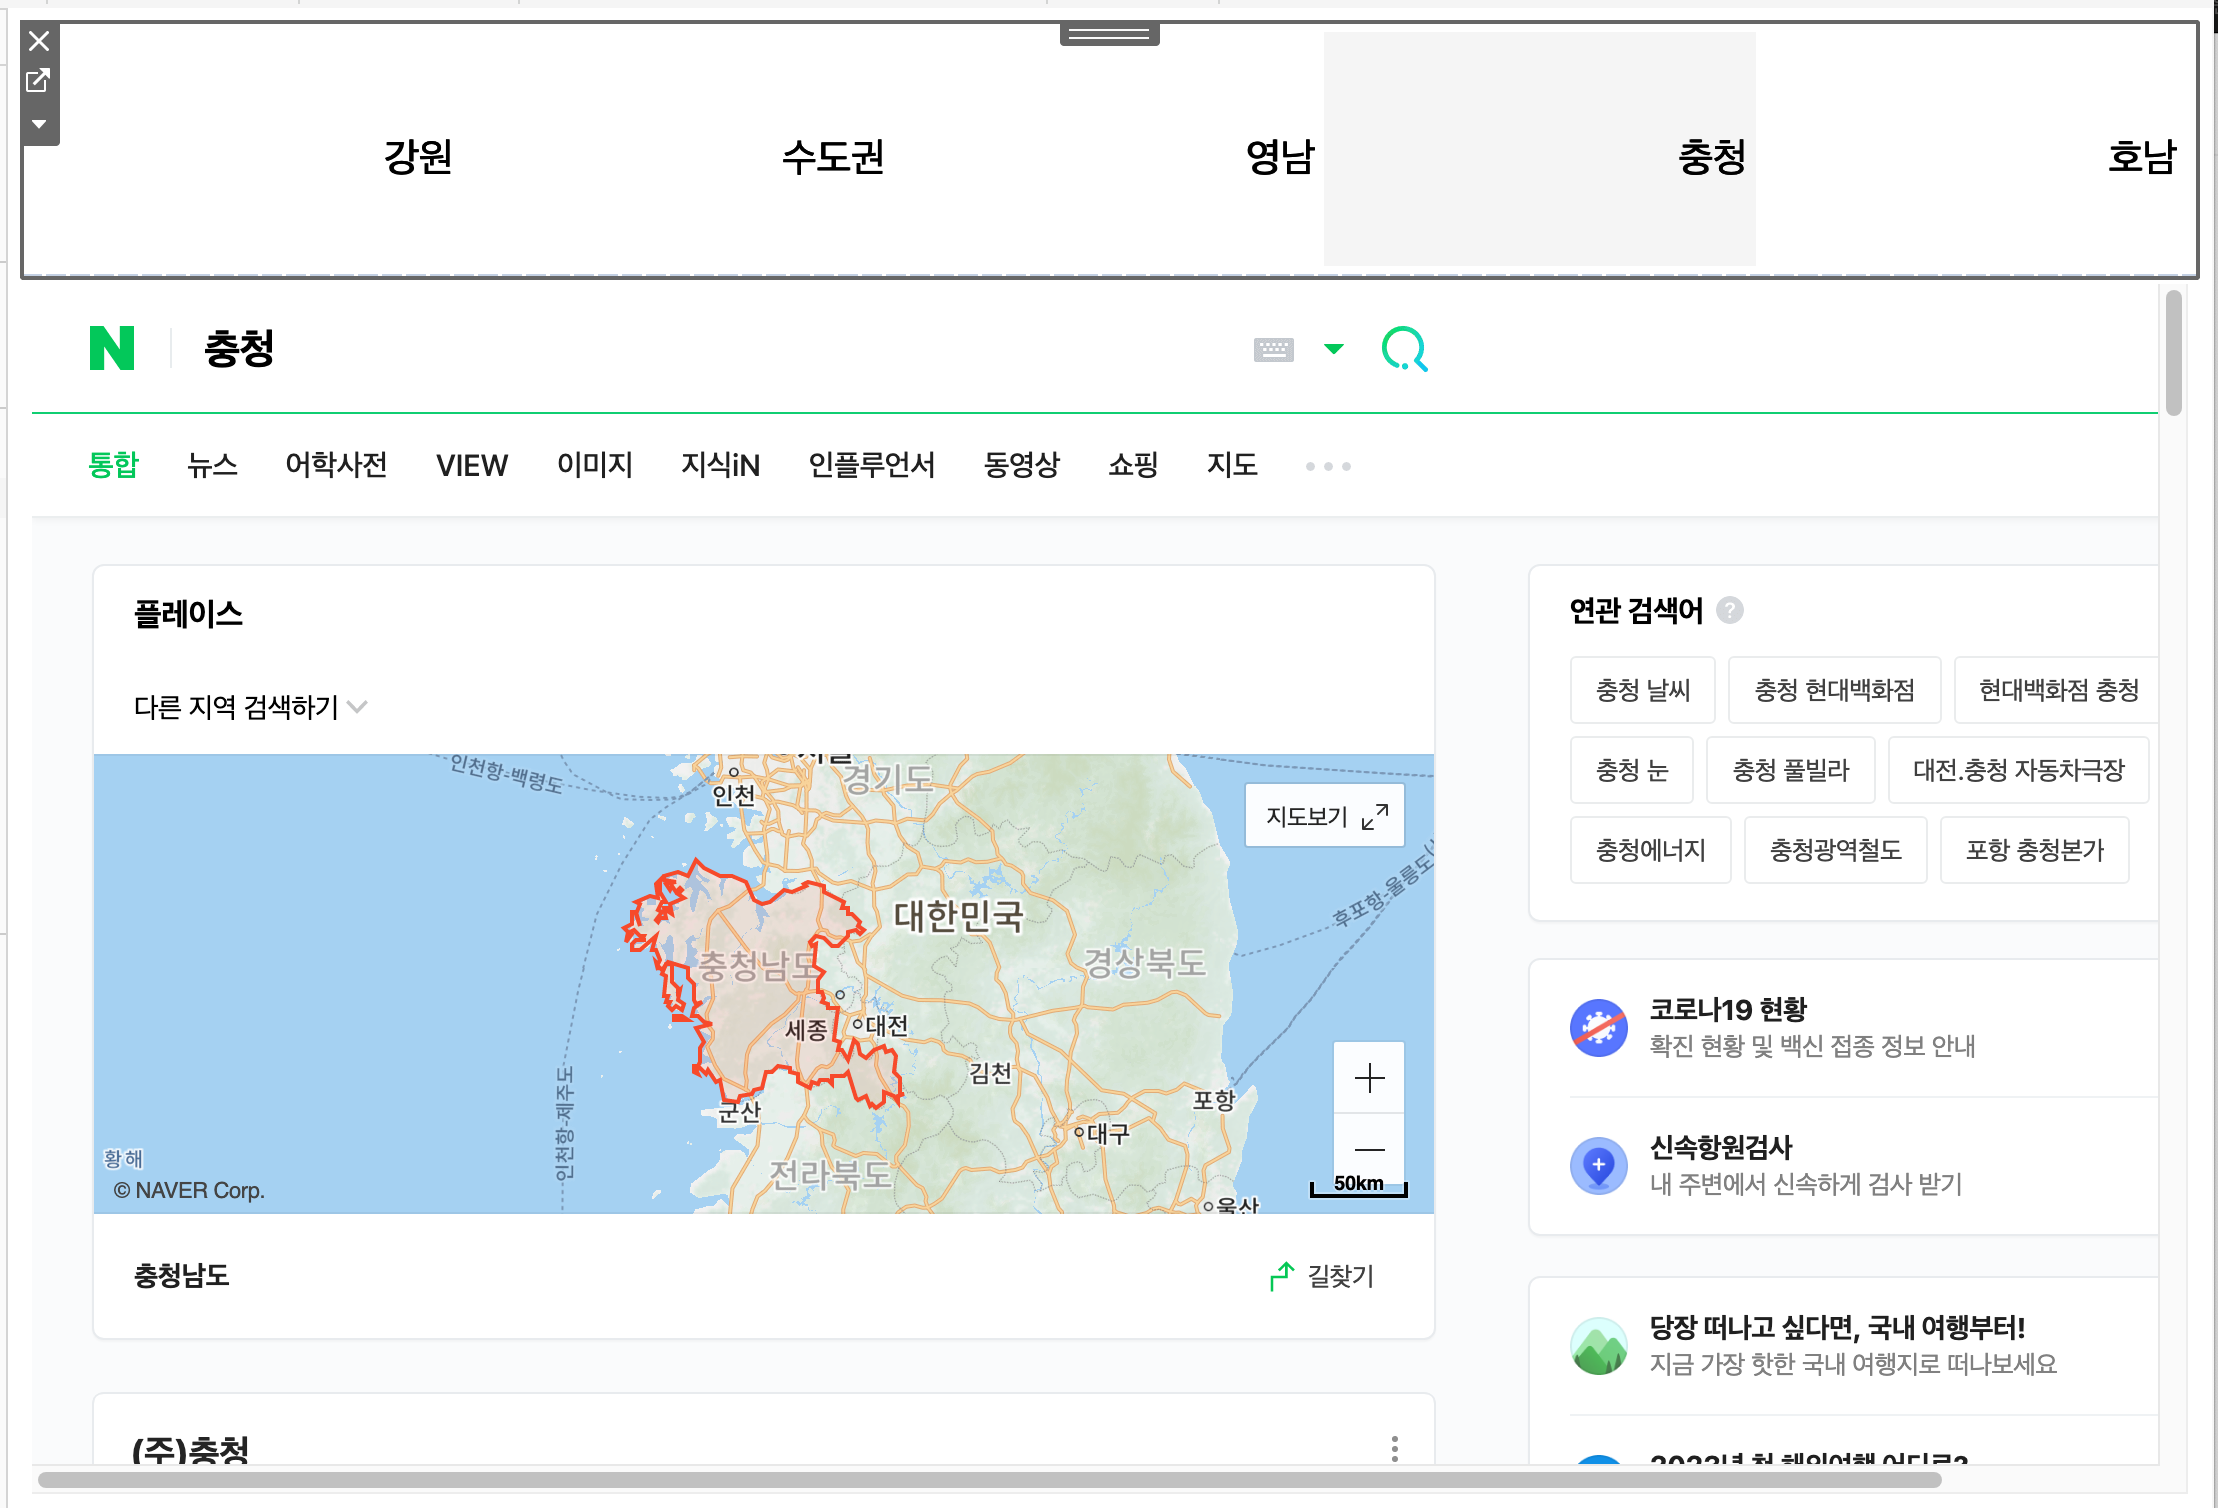The width and height of the screenshot is (2218, 1508).
Task: Click the map zoom in plus button
Action: tap(1369, 1078)
